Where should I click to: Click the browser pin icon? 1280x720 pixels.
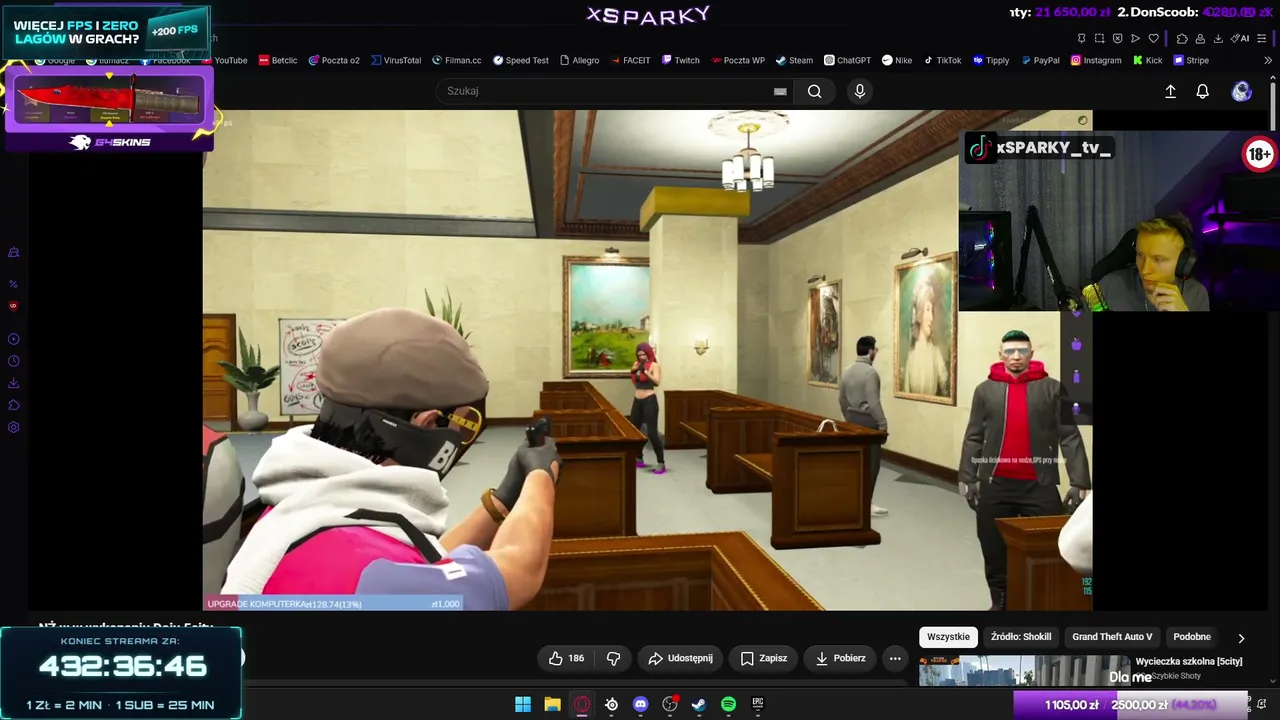(1081, 38)
